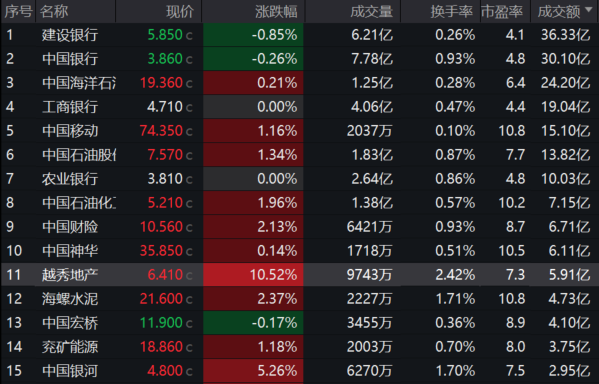Click change cell 1.96%
This screenshot has height=384, width=599.
point(253,203)
